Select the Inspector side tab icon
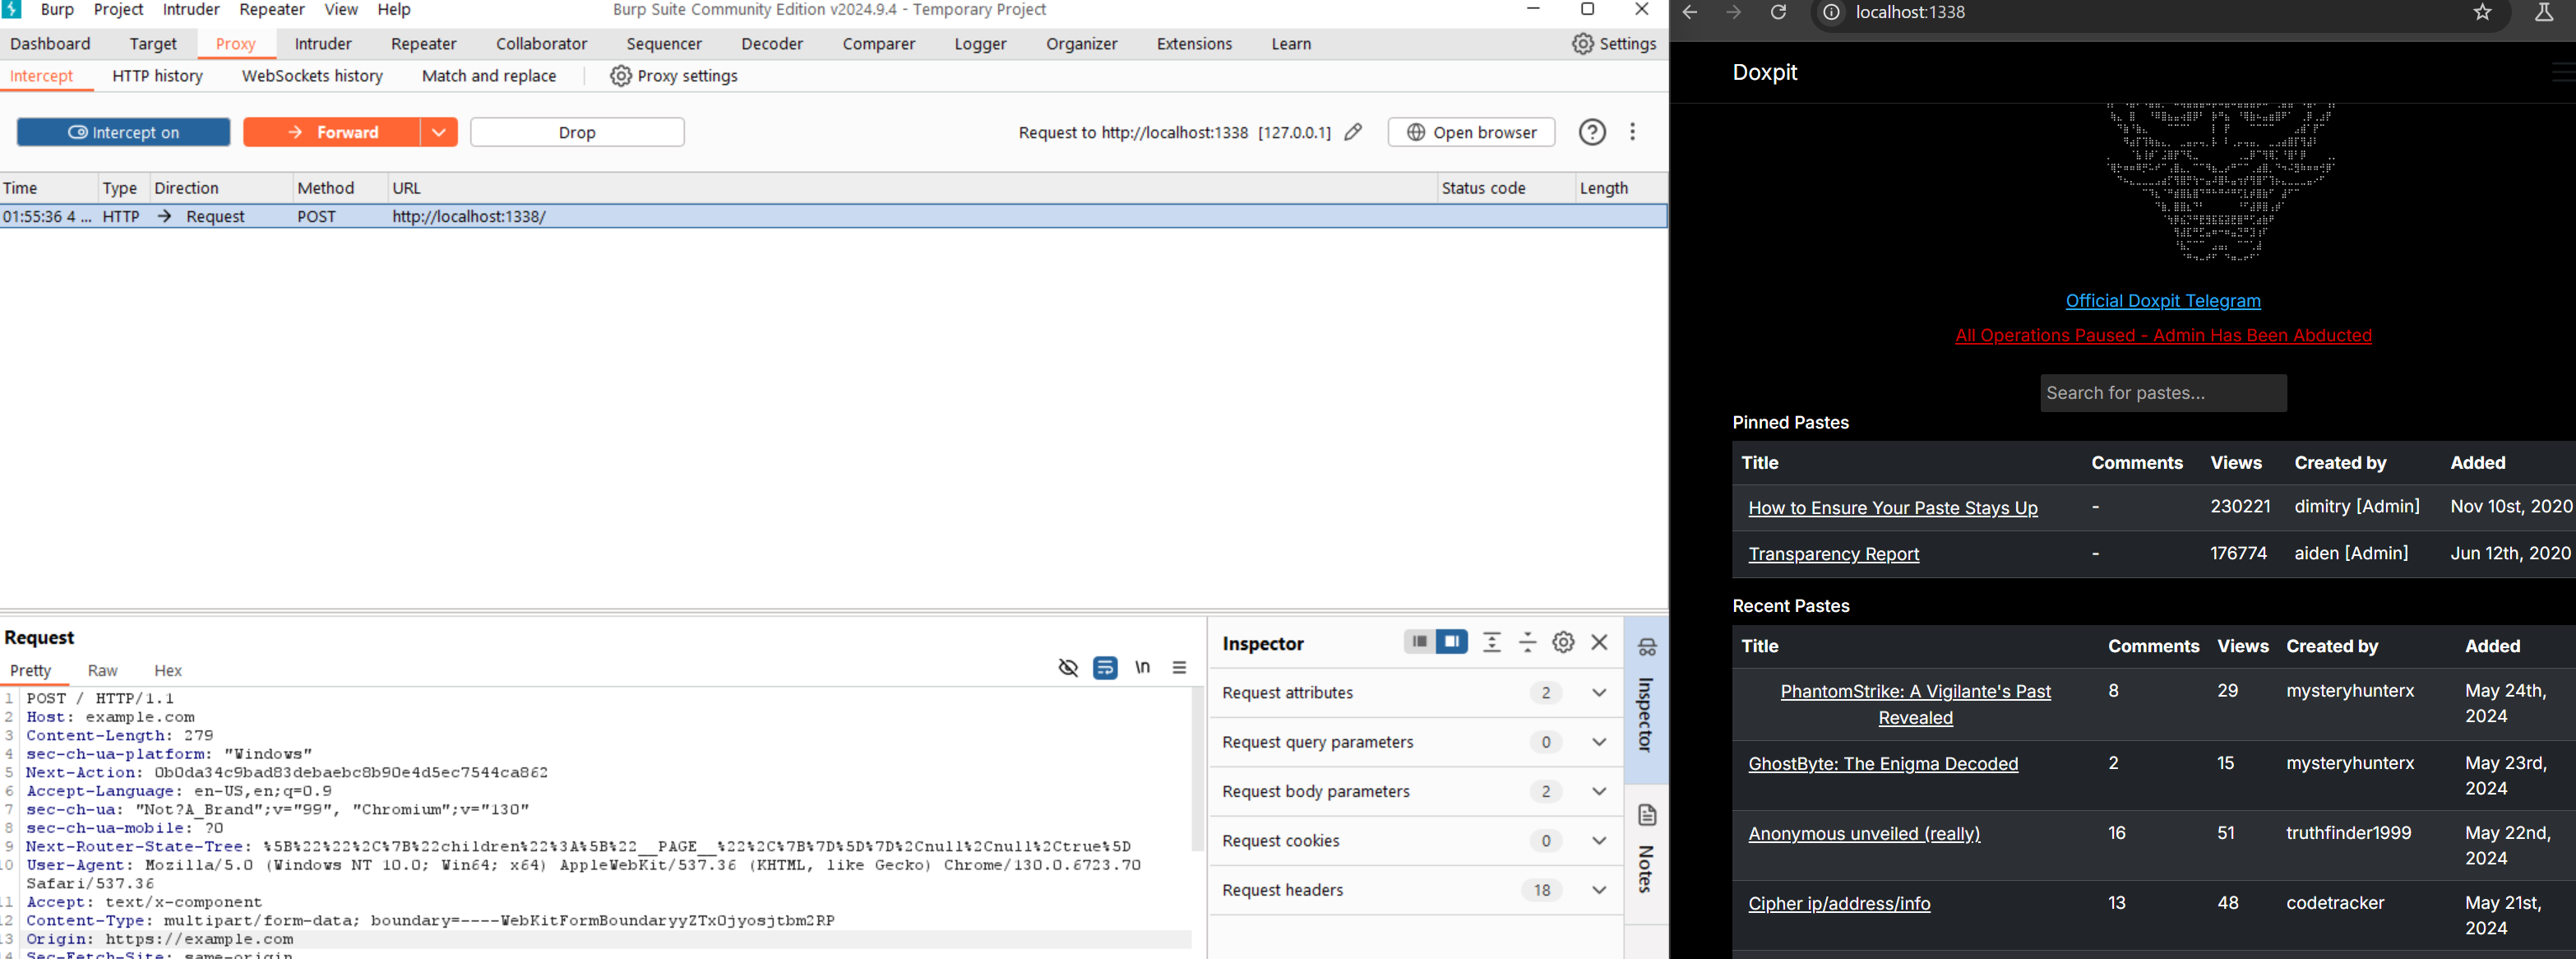Image resolution: width=2576 pixels, height=959 pixels. (1647, 647)
